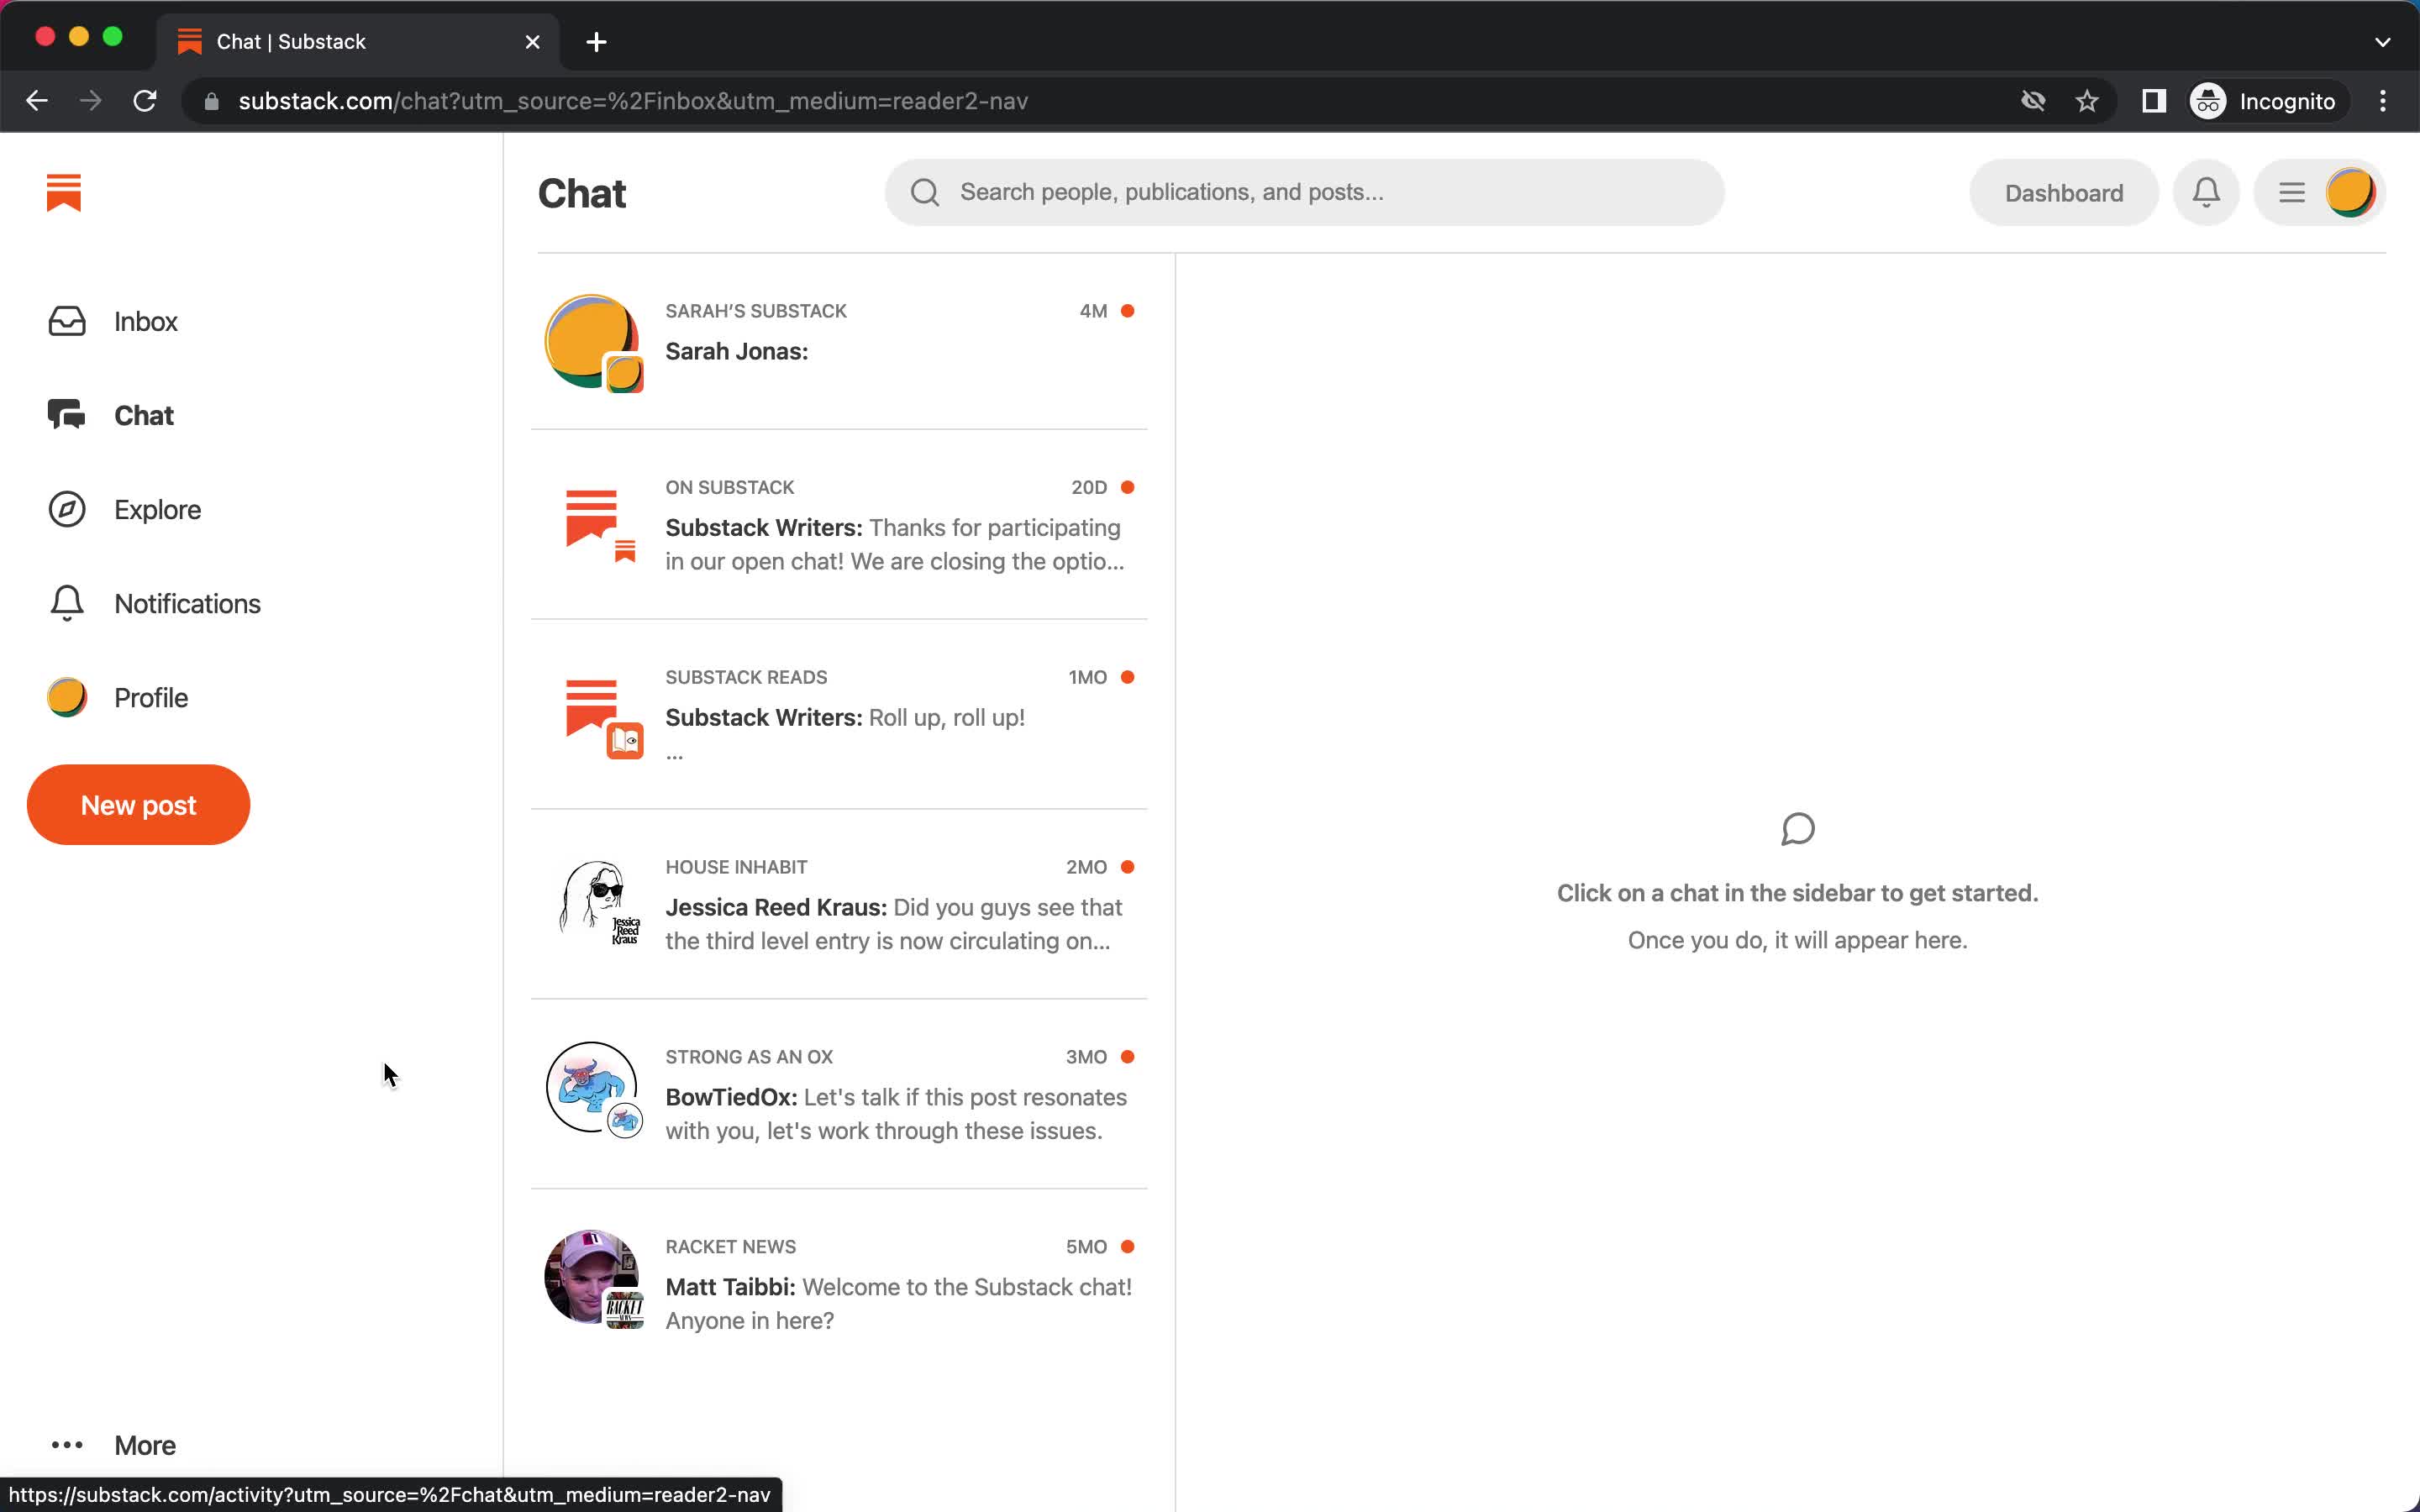Click the Notifications bell icon
This screenshot has width=2420, height=1512.
(x=2207, y=192)
